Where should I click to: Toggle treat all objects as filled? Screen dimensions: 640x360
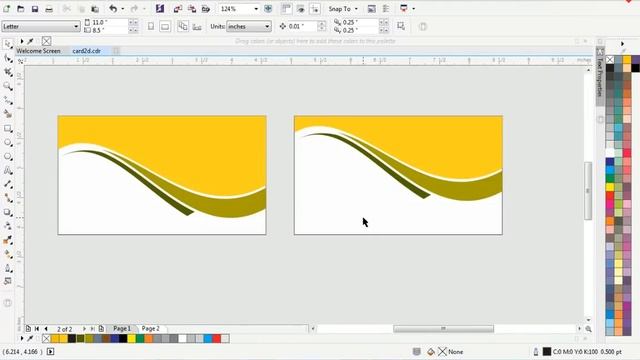(x=401, y=26)
